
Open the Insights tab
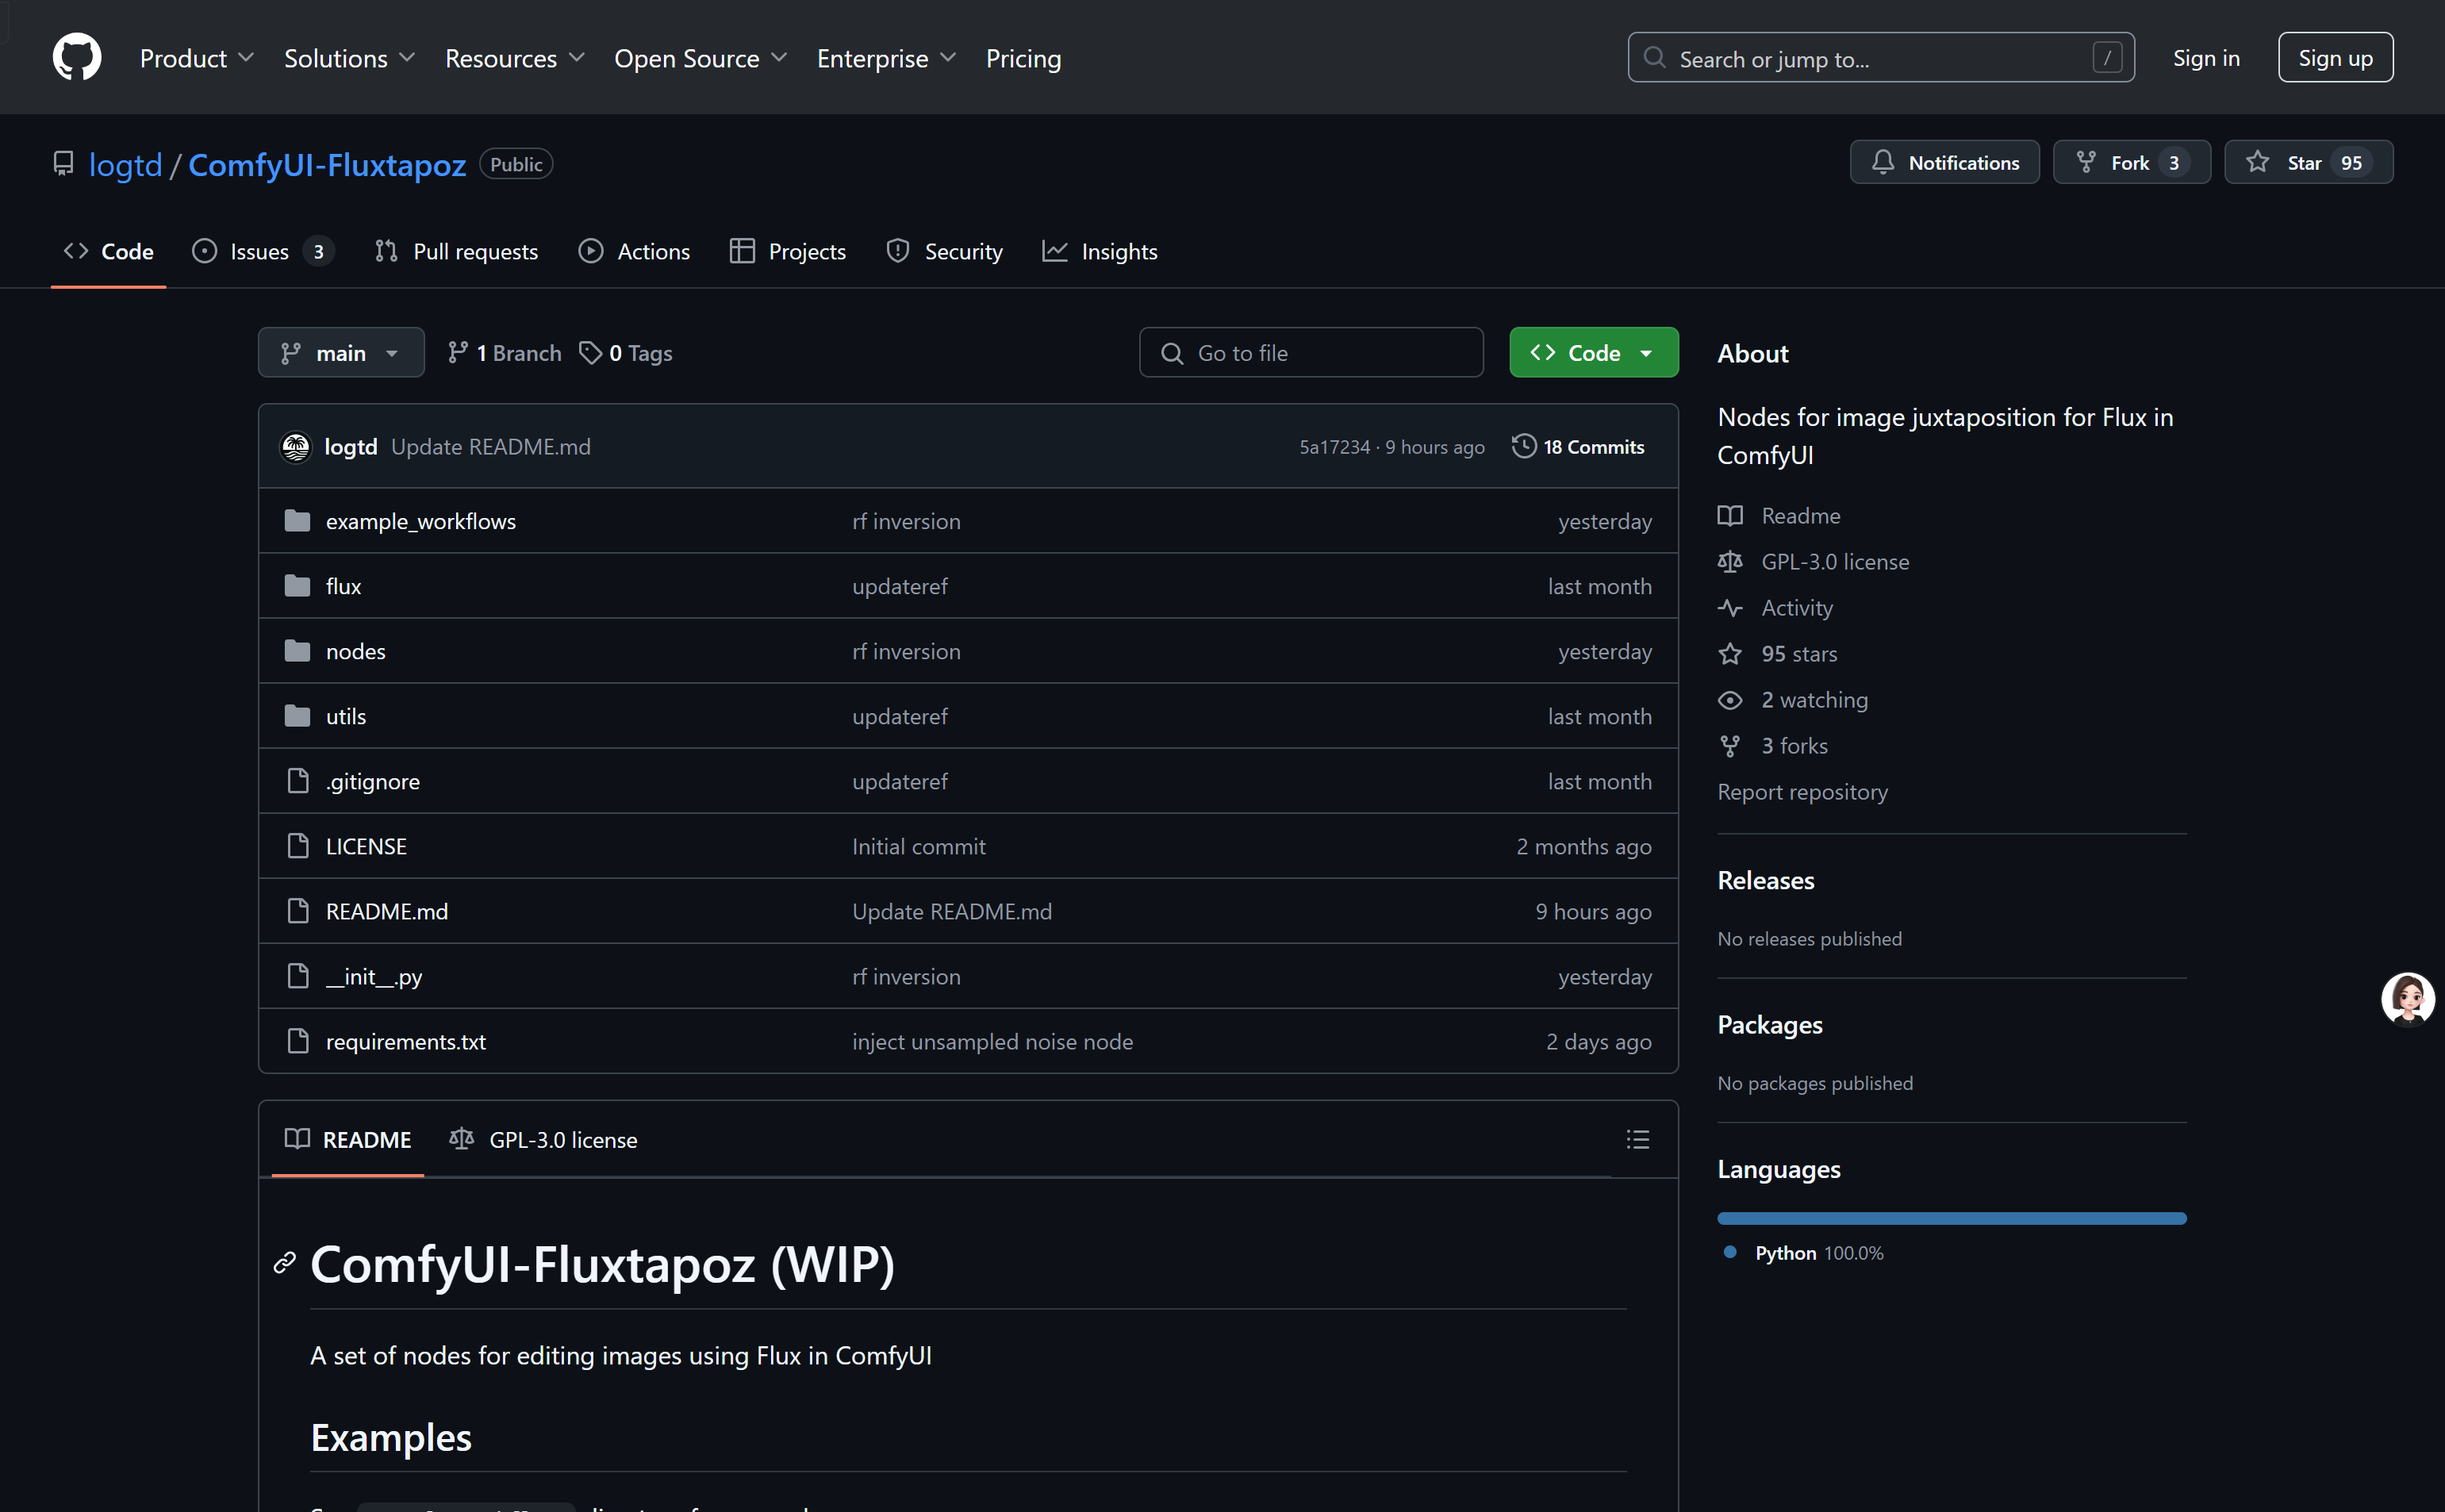pyautogui.click(x=1100, y=251)
